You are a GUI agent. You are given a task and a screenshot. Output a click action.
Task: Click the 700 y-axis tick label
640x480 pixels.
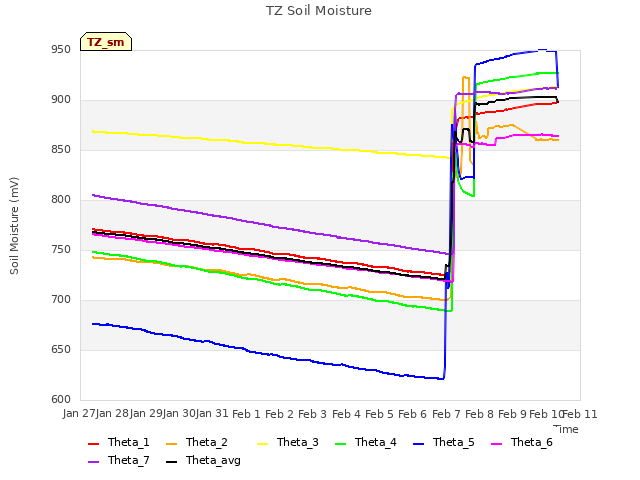[x=61, y=300]
